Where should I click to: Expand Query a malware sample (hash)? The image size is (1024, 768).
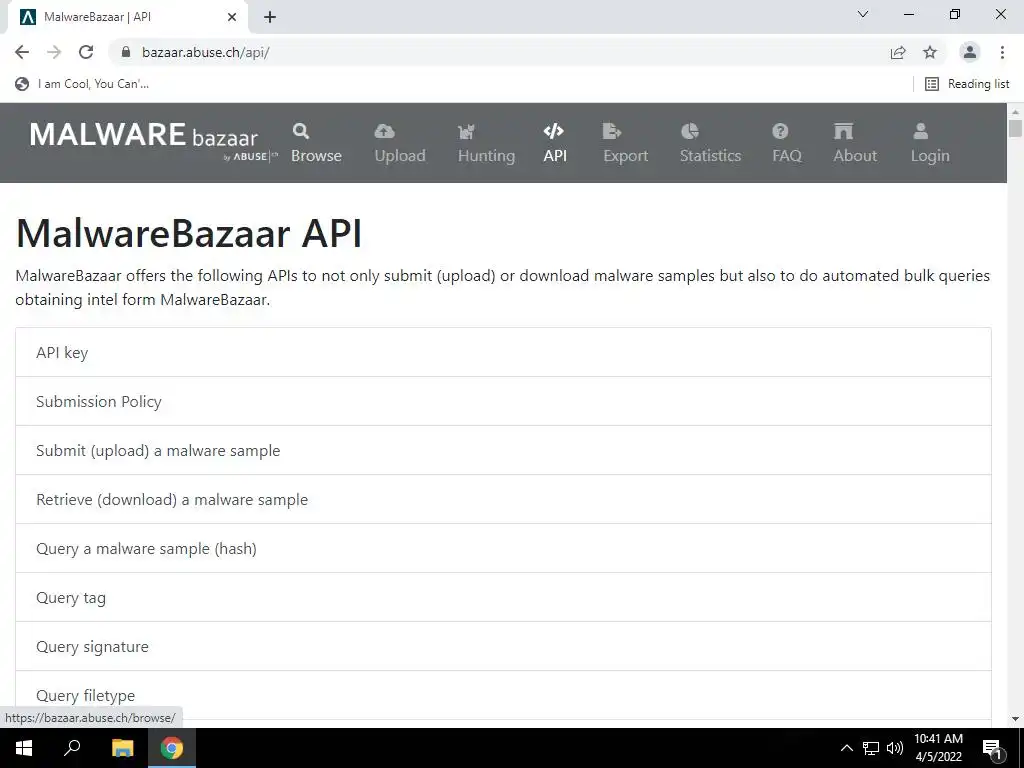click(504, 549)
